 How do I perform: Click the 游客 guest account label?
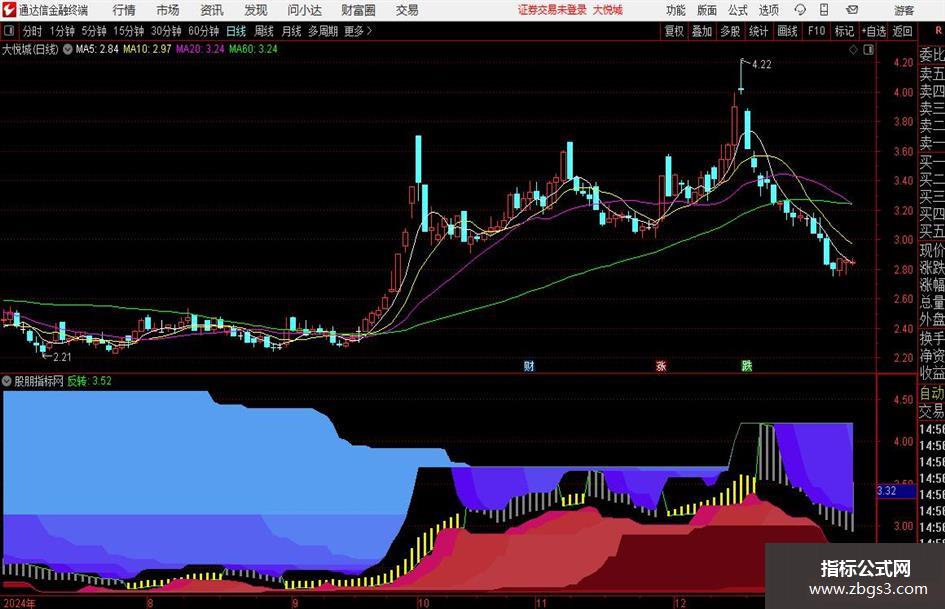coord(903,10)
